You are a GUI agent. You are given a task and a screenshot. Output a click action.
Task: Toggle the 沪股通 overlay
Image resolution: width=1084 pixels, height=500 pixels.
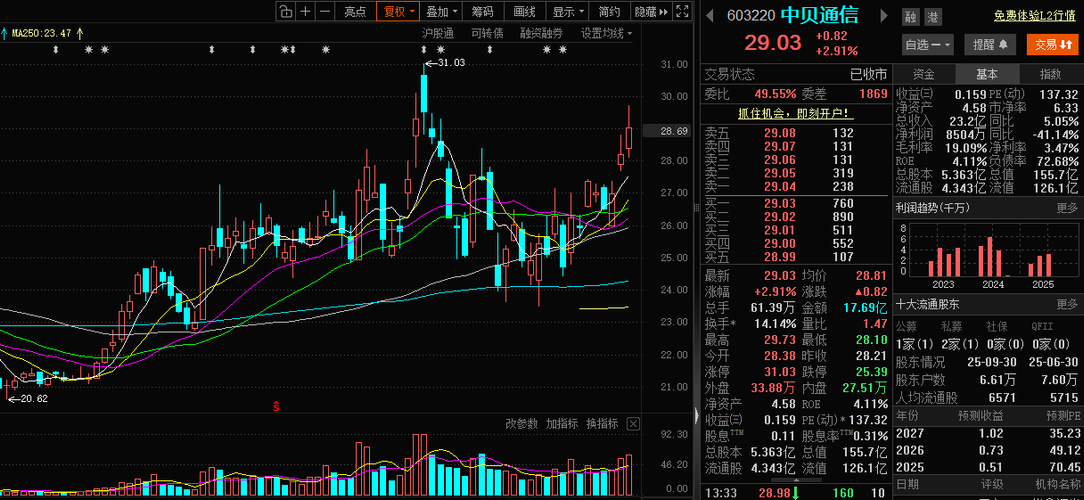point(438,33)
